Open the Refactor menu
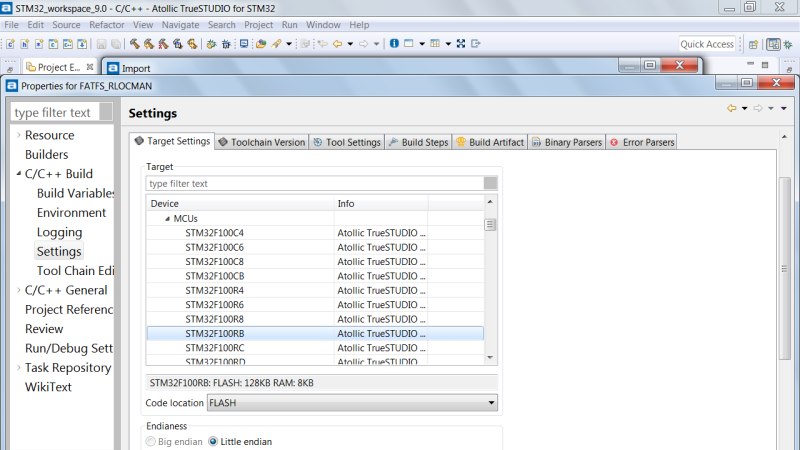 tap(107, 24)
